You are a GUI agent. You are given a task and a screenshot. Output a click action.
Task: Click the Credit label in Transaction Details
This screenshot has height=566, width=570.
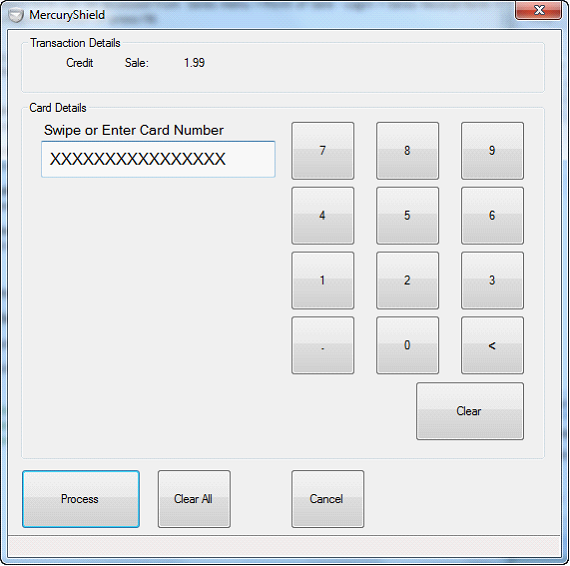(80, 63)
